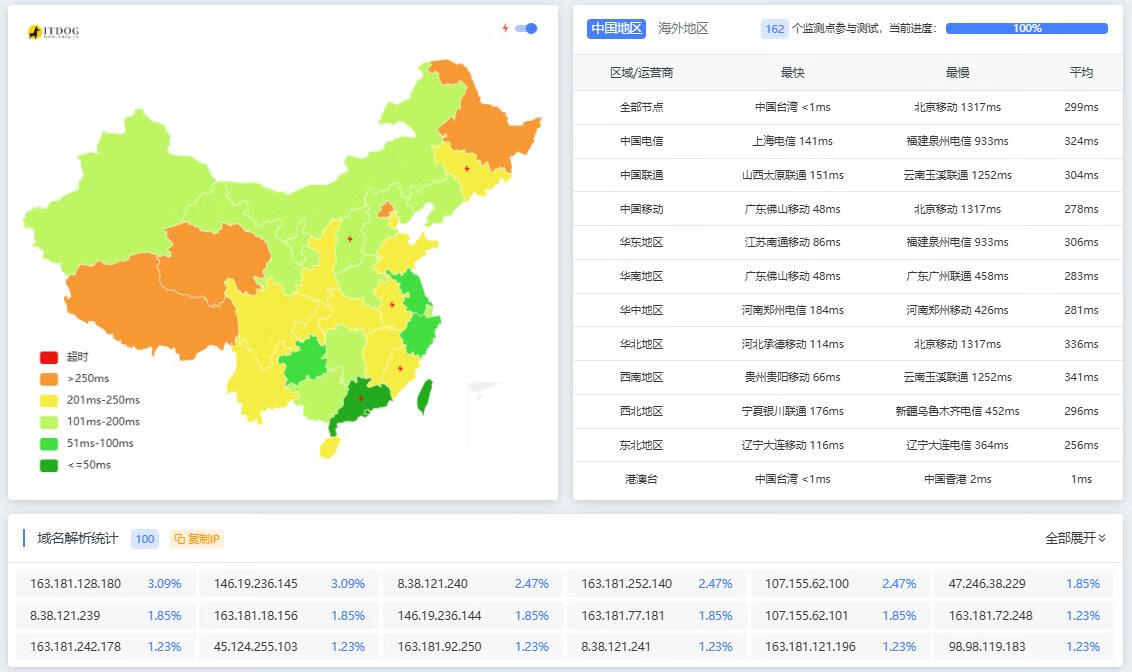Toggle the blue switch above the map

click(x=526, y=28)
